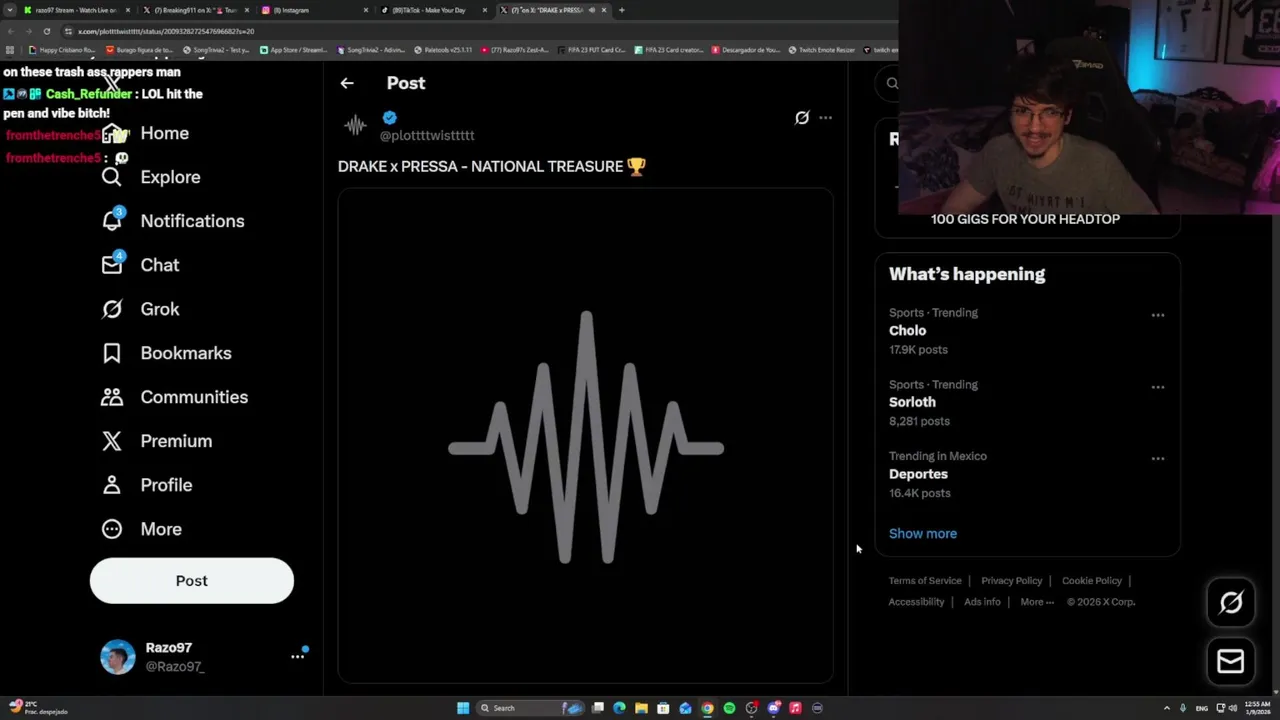The height and width of the screenshot is (720, 1280).
Task: Open Cookie Policy footer link
Action: tap(1092, 581)
